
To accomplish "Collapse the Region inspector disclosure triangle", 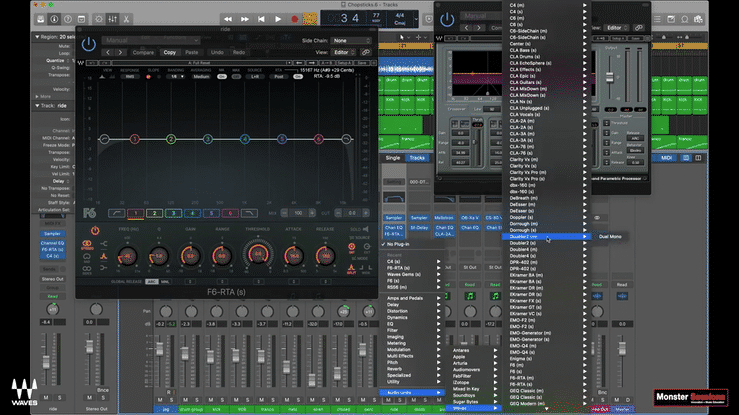I will pos(37,37).
